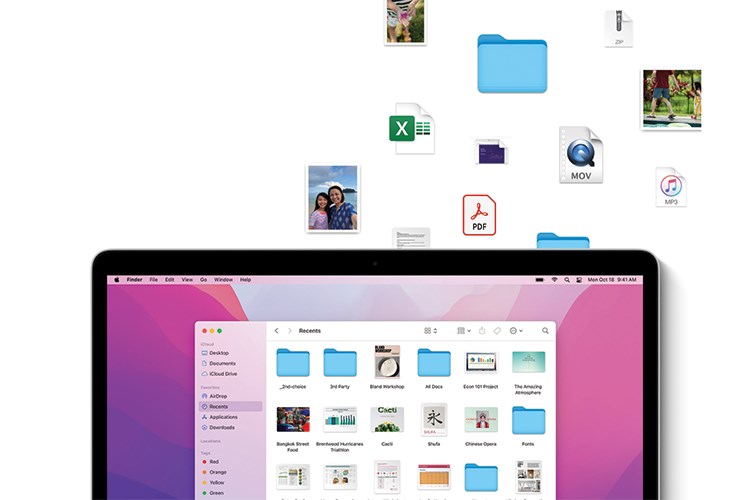
Task: Open the More actions ellipsis dropdown
Action: click(x=515, y=330)
